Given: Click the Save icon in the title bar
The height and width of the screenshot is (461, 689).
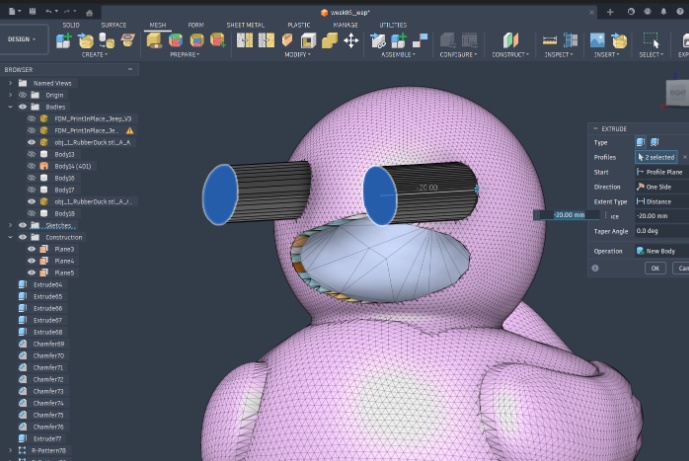Looking at the screenshot, I should click(32, 11).
